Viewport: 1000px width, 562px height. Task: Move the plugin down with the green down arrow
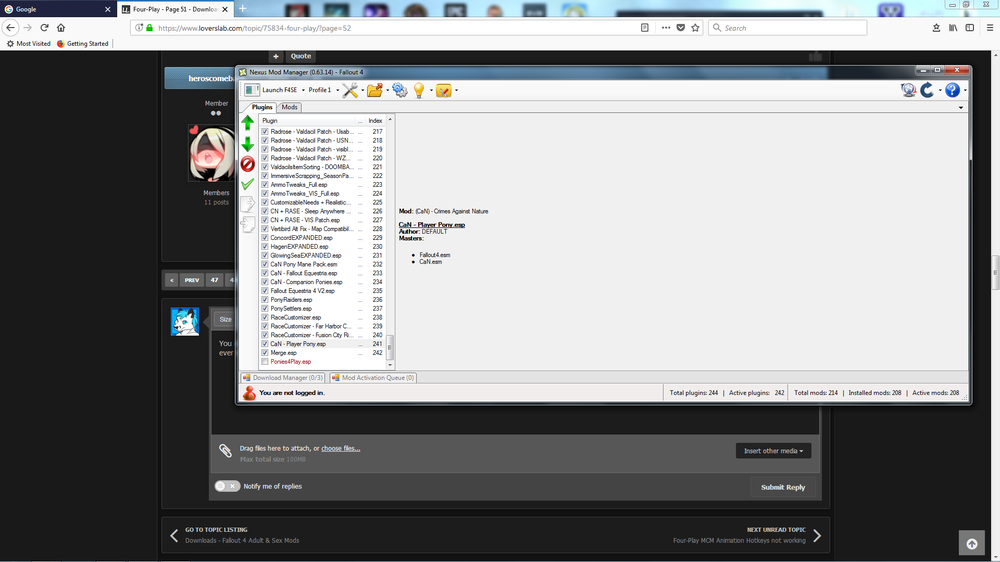(x=247, y=145)
